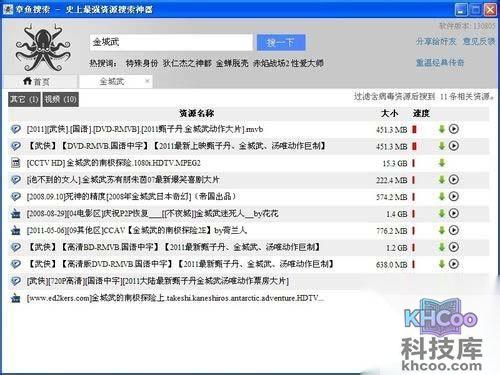Viewport: 500px width, 375px height.
Task: Download the [2011][武侠][国语] 451.3 MB rmvb resource
Action: pos(442,129)
